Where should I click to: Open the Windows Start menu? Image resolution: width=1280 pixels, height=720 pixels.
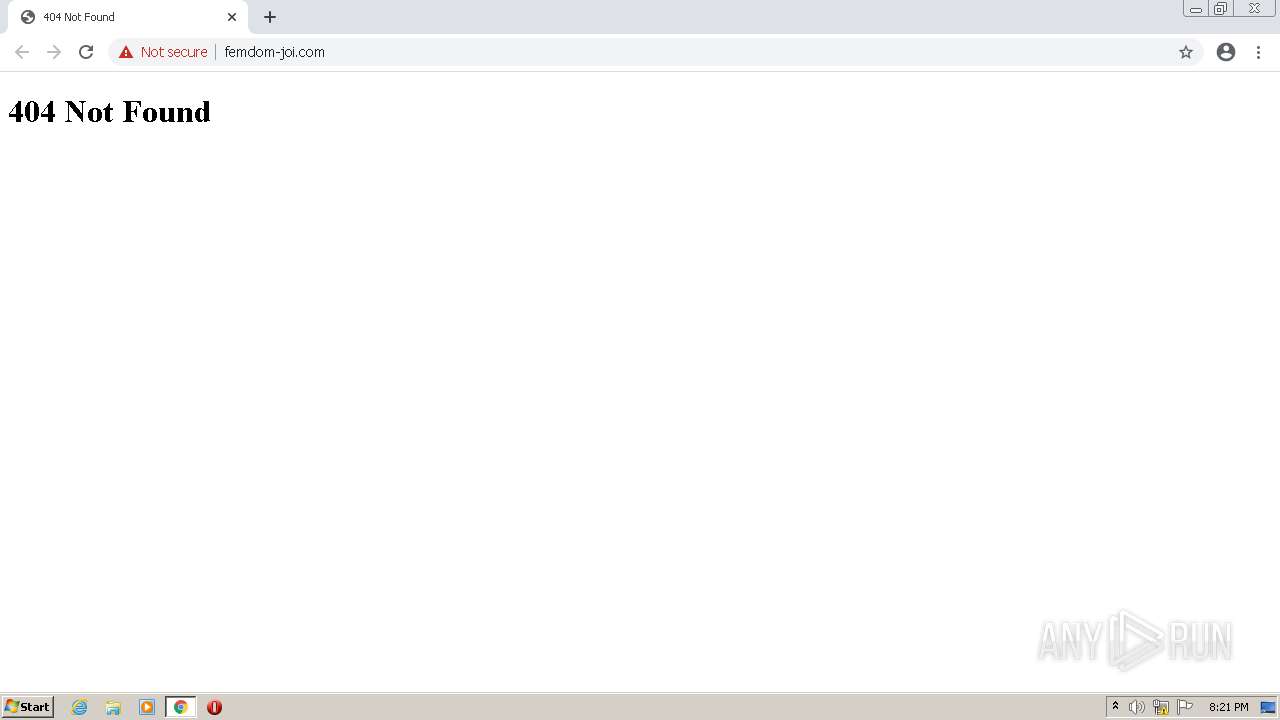click(27, 707)
